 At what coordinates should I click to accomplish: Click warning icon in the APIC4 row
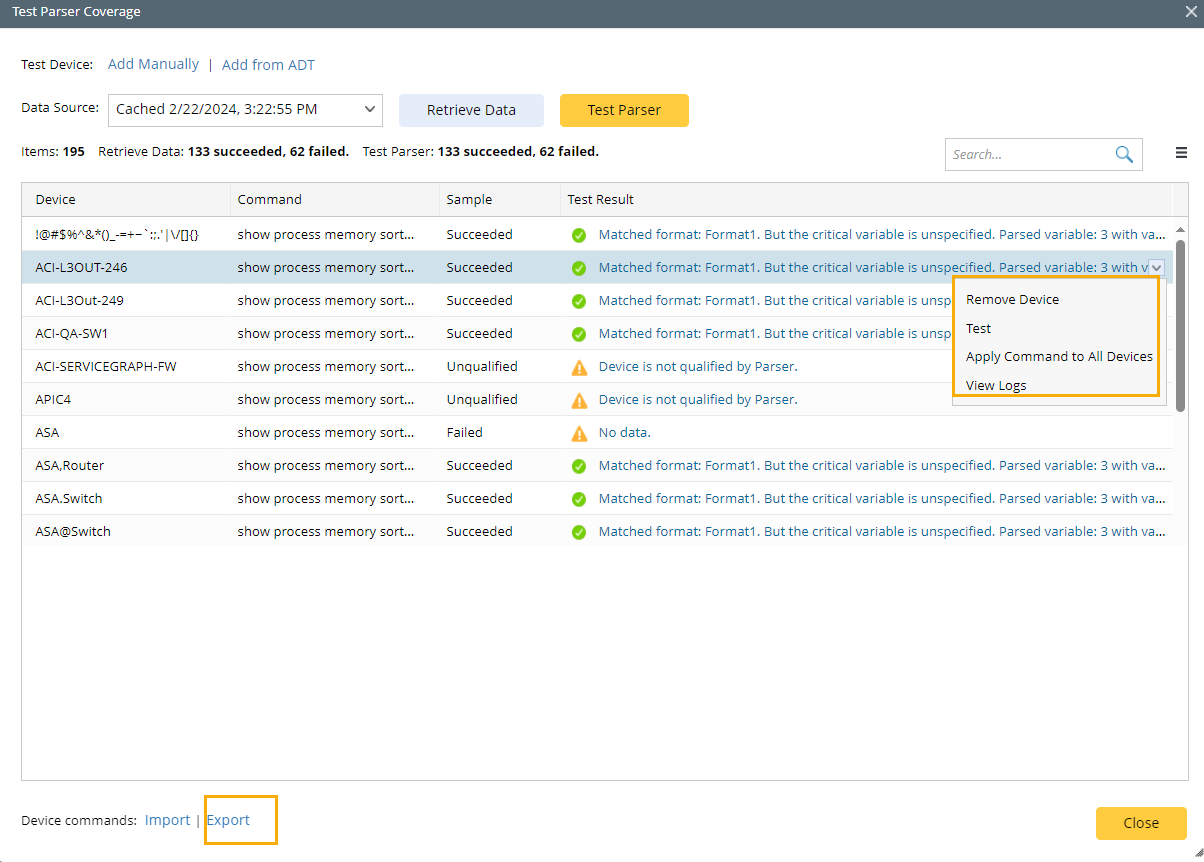tap(579, 400)
